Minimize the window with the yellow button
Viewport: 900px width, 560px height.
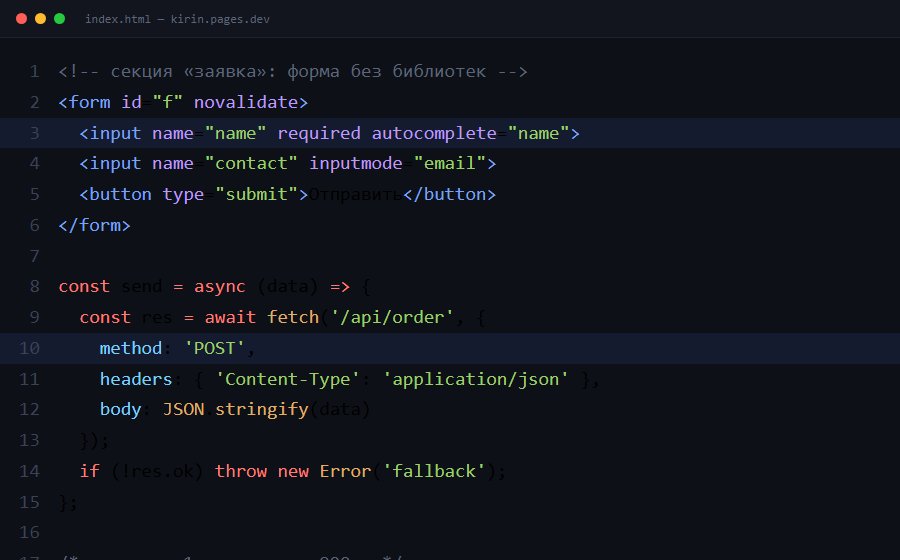40,18
